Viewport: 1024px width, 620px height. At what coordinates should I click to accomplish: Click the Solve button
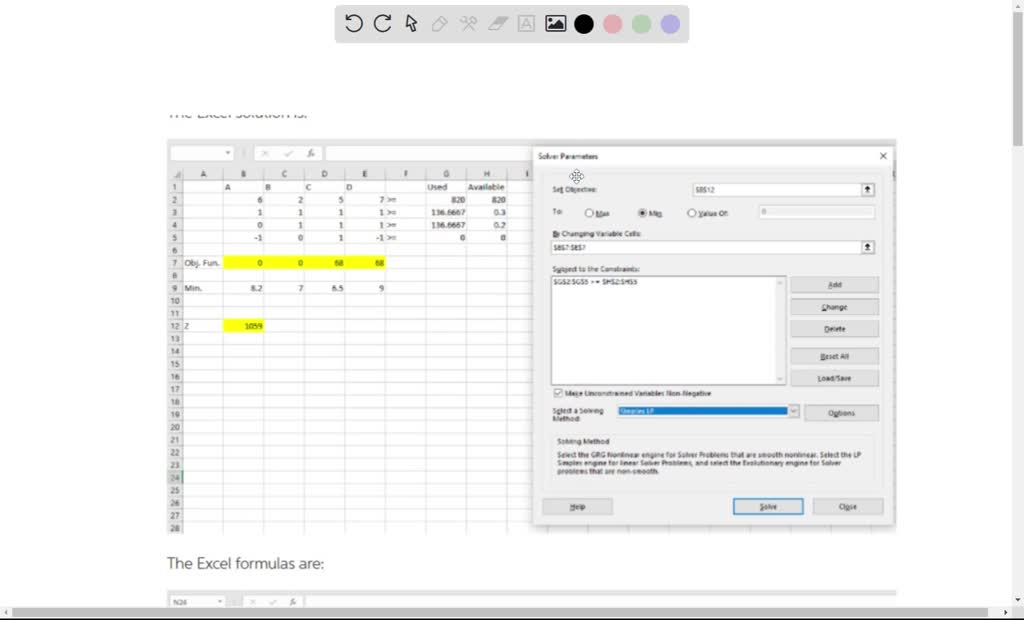click(x=767, y=506)
